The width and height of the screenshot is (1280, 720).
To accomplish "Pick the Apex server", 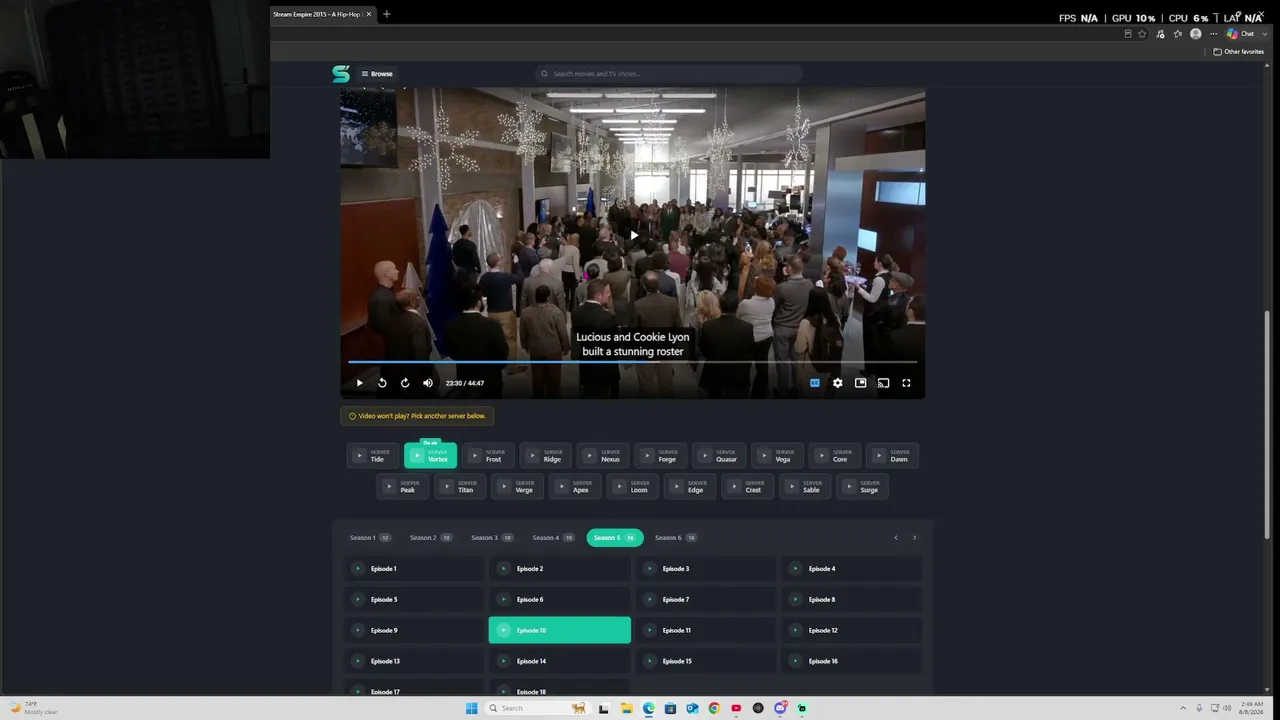I will [x=575, y=487].
